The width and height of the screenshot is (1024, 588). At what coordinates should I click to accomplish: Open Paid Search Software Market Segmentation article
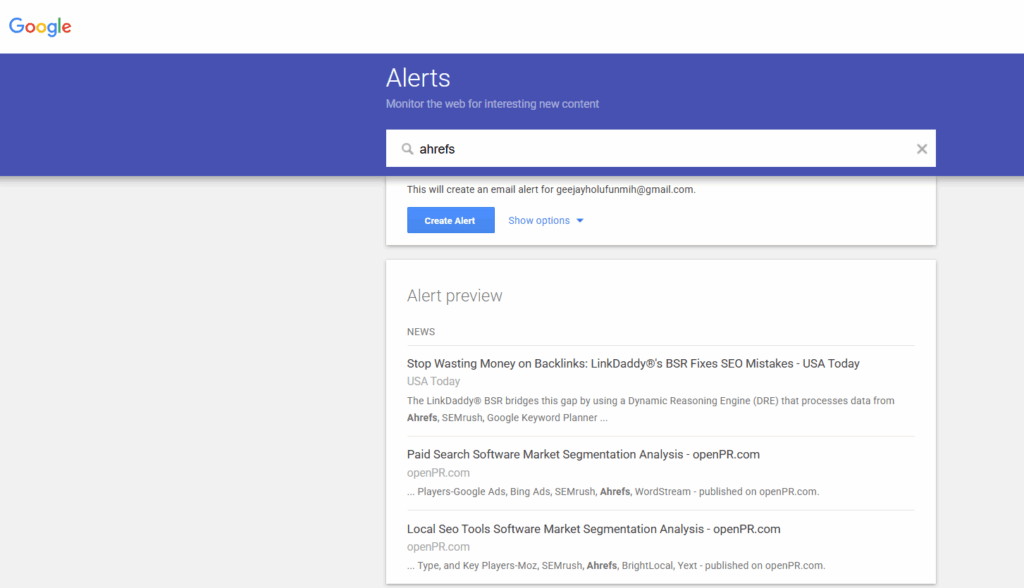(x=583, y=455)
